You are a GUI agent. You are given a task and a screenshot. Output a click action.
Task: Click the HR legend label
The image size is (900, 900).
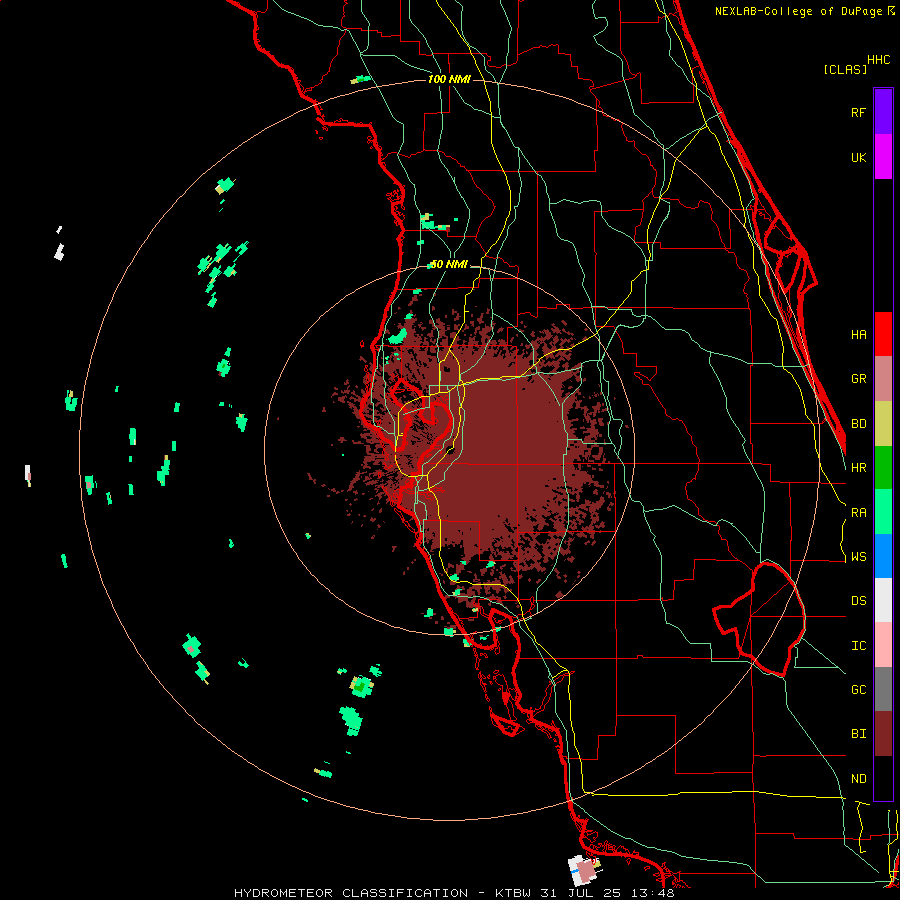[858, 468]
